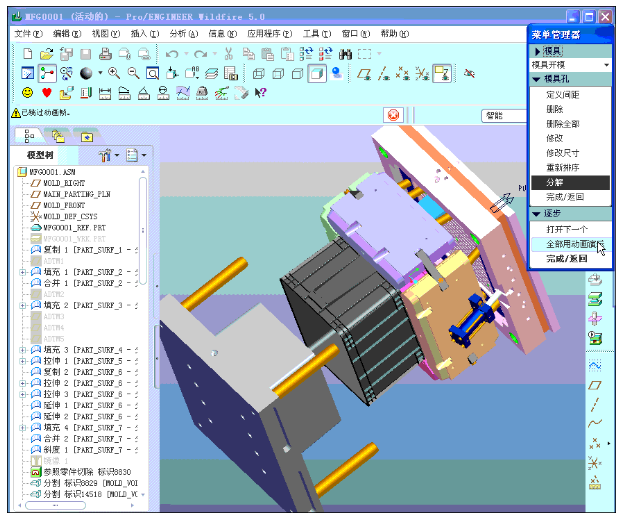Select MOLD_RIGHT in the model tree
This screenshot has width=624, height=519.
[x=64, y=183]
